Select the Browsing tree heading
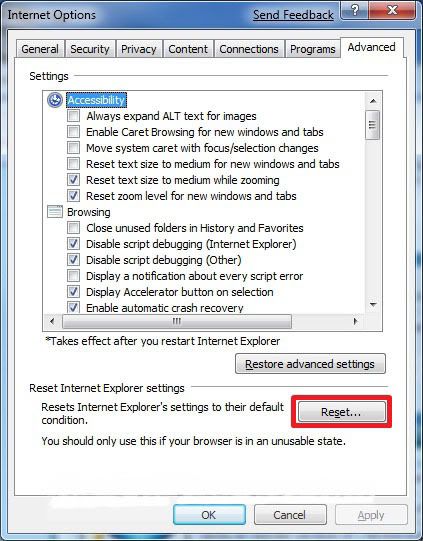 click(x=89, y=212)
